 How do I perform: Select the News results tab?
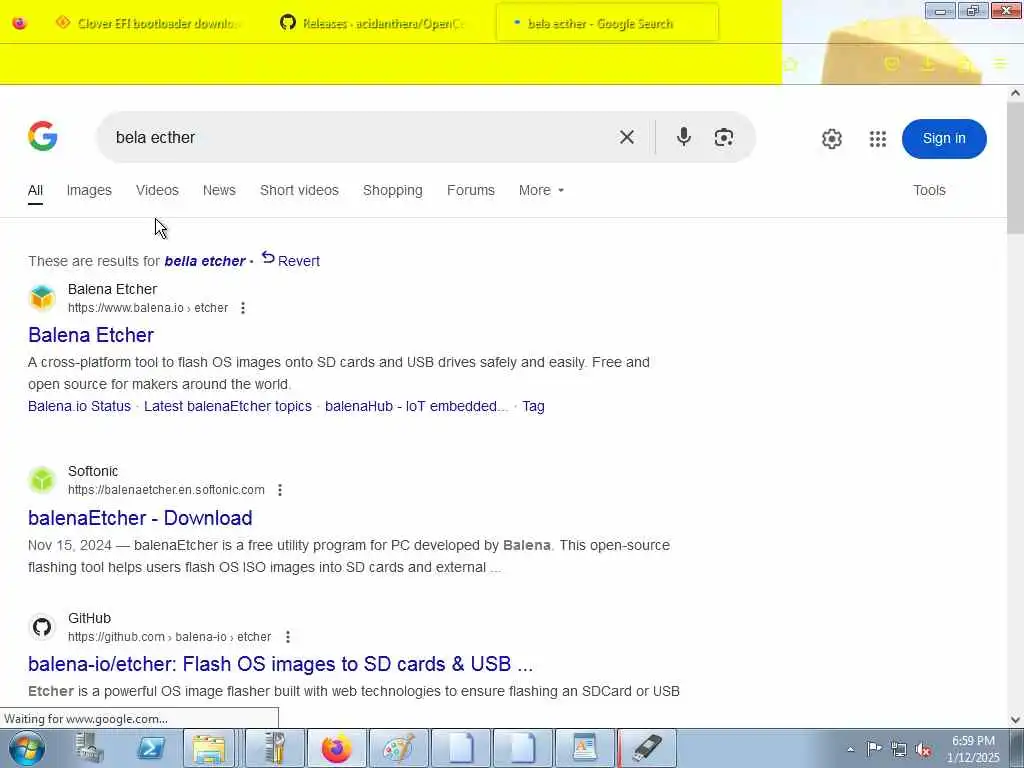[219, 190]
